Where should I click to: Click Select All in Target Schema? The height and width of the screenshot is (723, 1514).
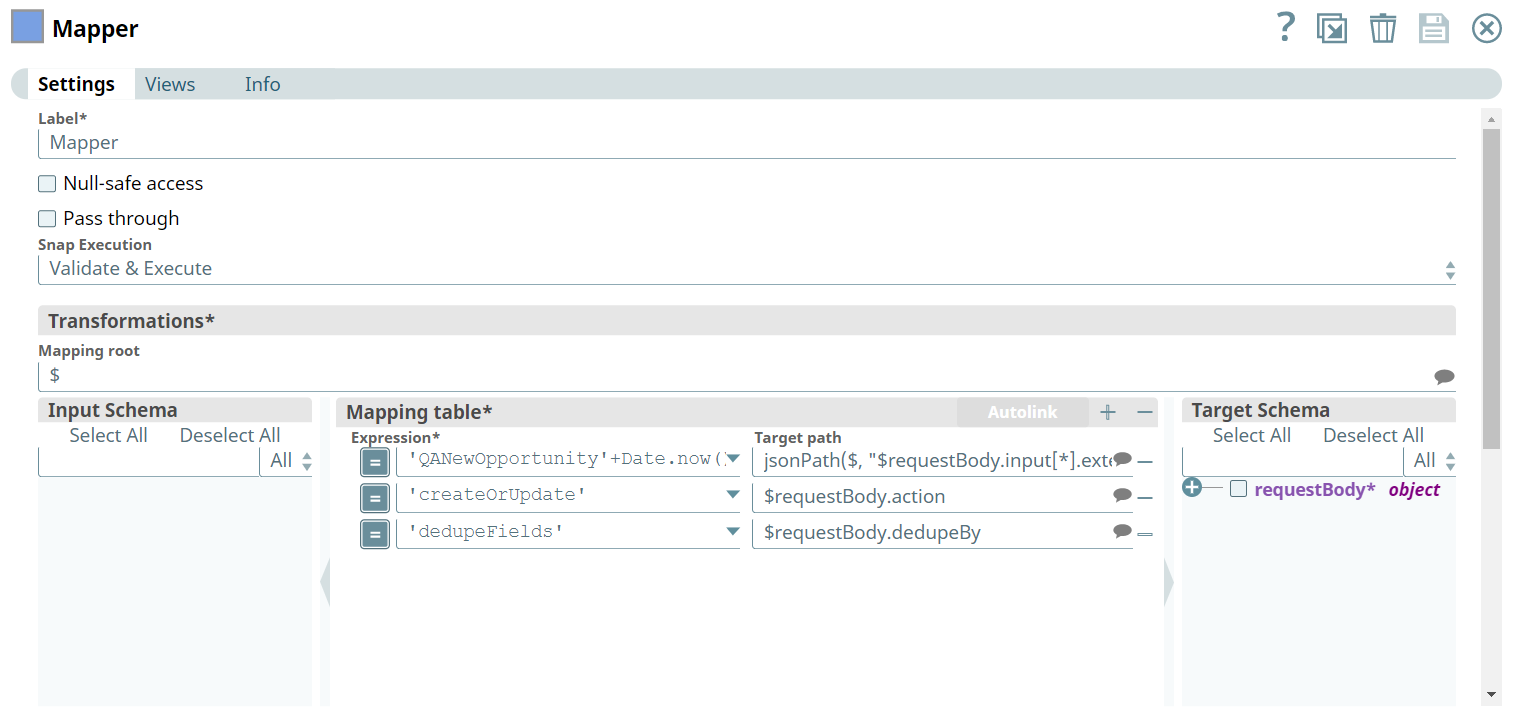[1252, 436]
